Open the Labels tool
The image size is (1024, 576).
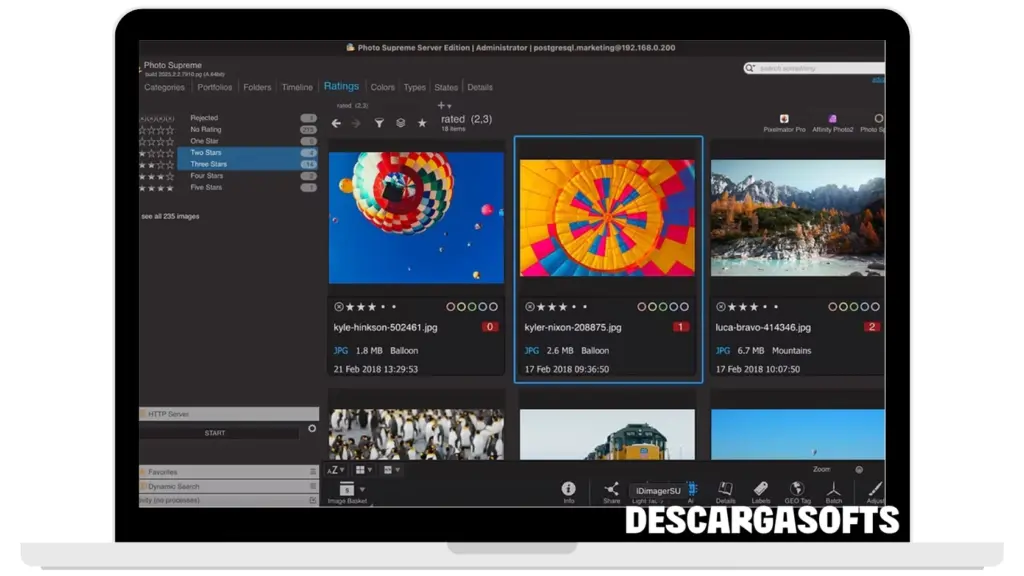pyautogui.click(x=760, y=489)
